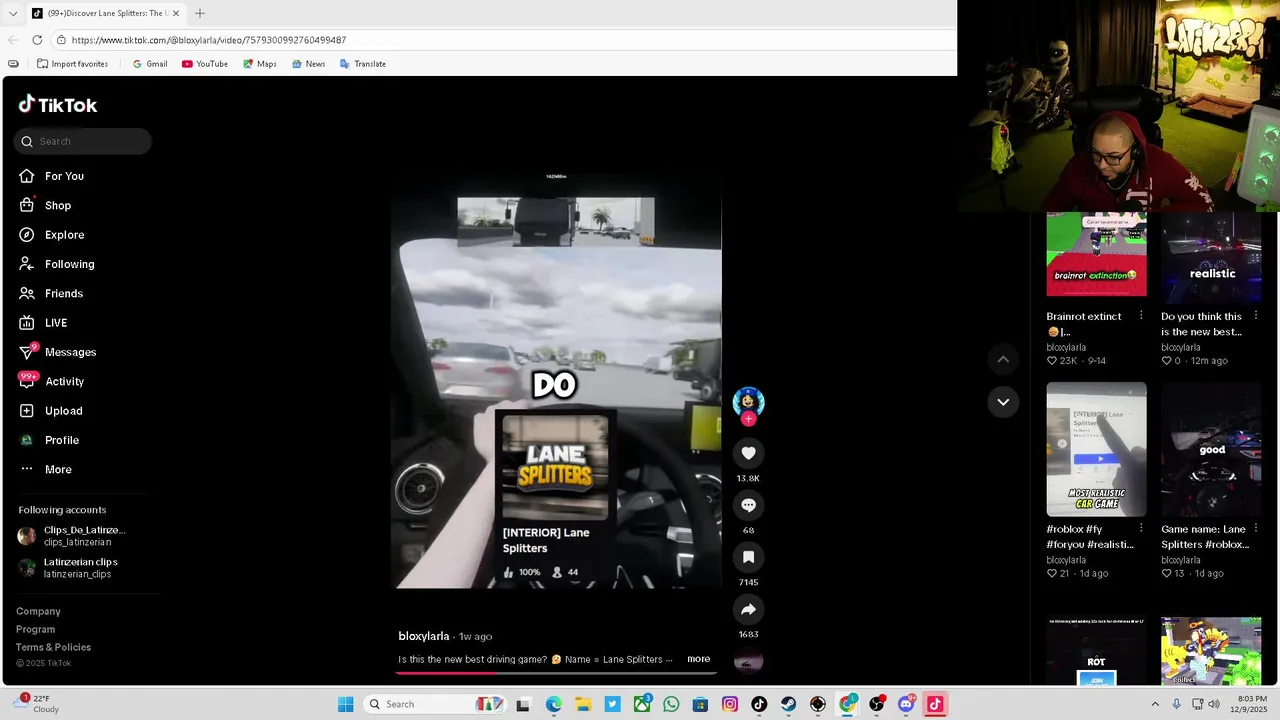This screenshot has width=1280, height=720.
Task: Open the Import favorites bookmark
Action: 72,64
